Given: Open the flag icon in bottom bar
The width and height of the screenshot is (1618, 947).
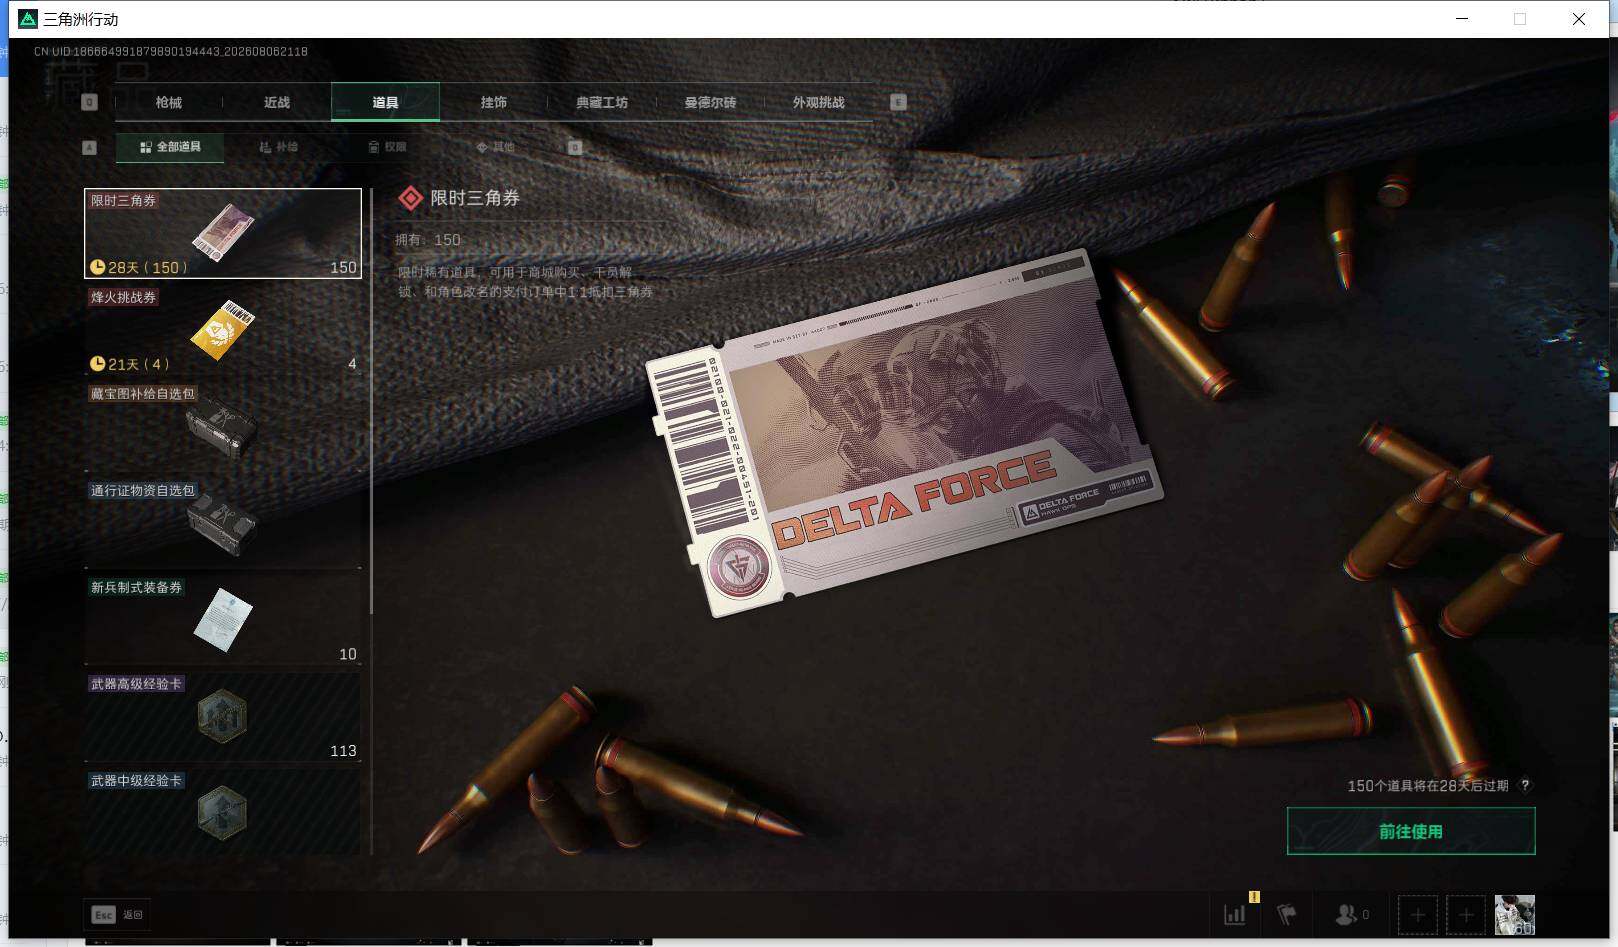Looking at the screenshot, I should point(1286,914).
